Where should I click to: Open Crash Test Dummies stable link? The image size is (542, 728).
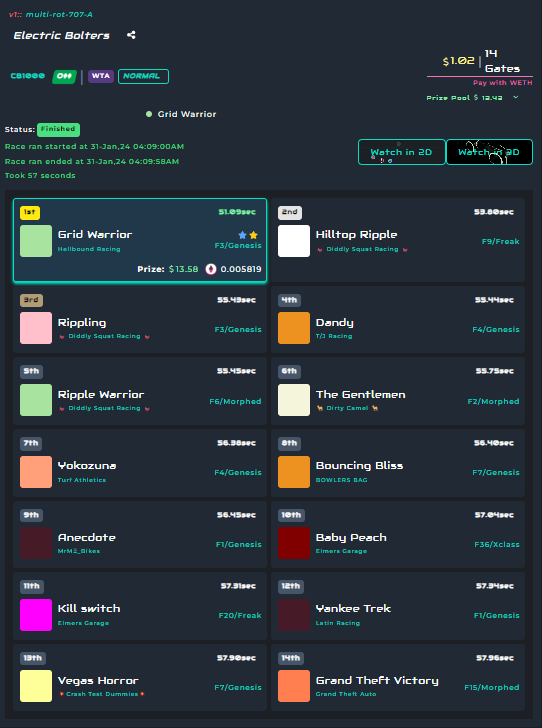click(x=102, y=694)
